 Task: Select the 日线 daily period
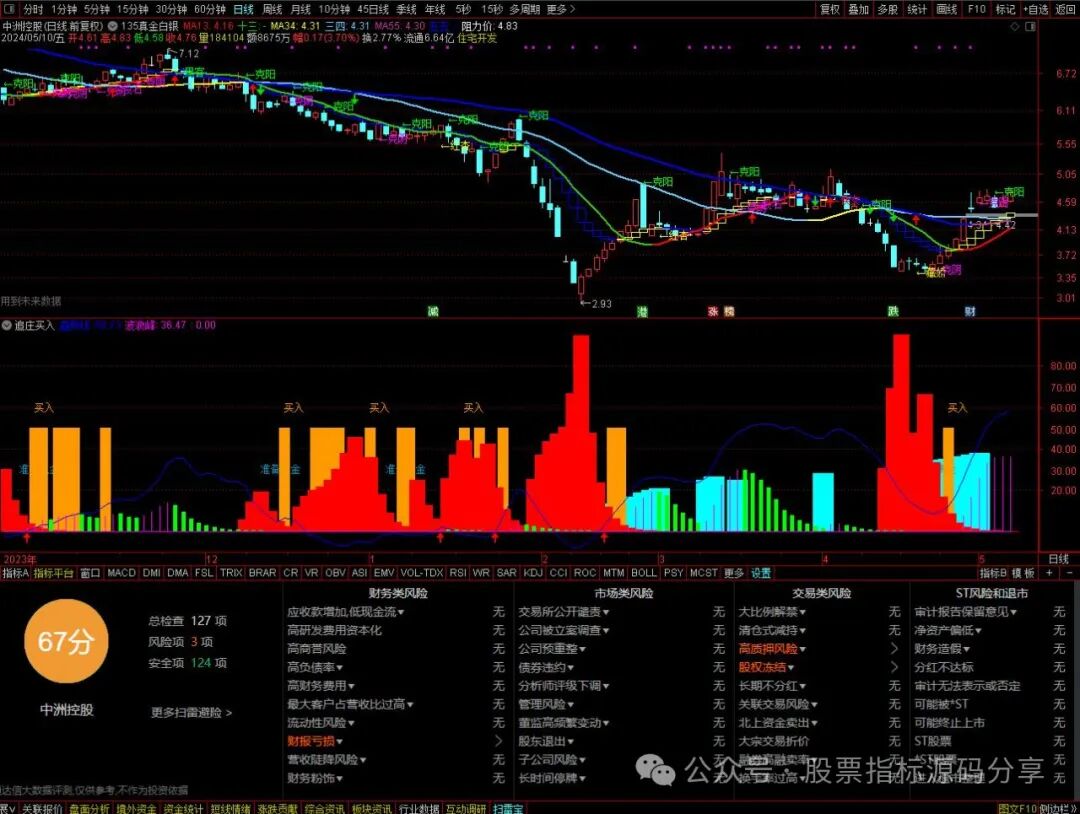tap(243, 9)
